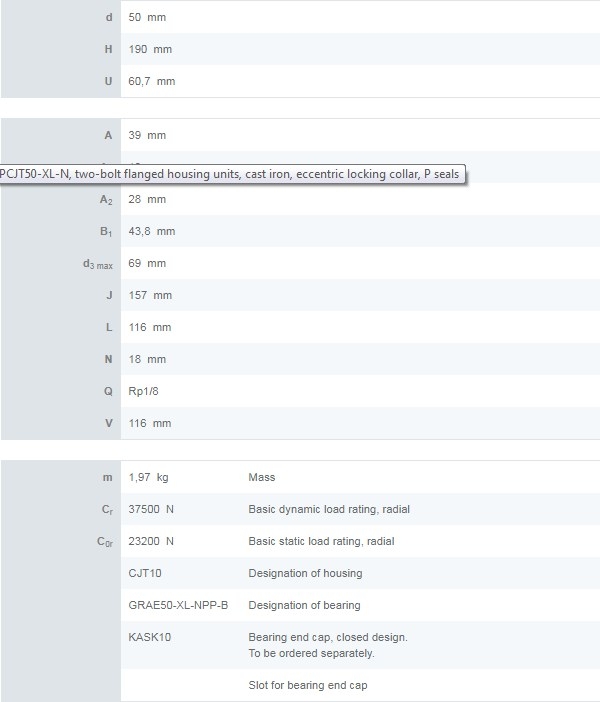Select the U value 60,7 mm
The image size is (600, 702).
[152, 81]
